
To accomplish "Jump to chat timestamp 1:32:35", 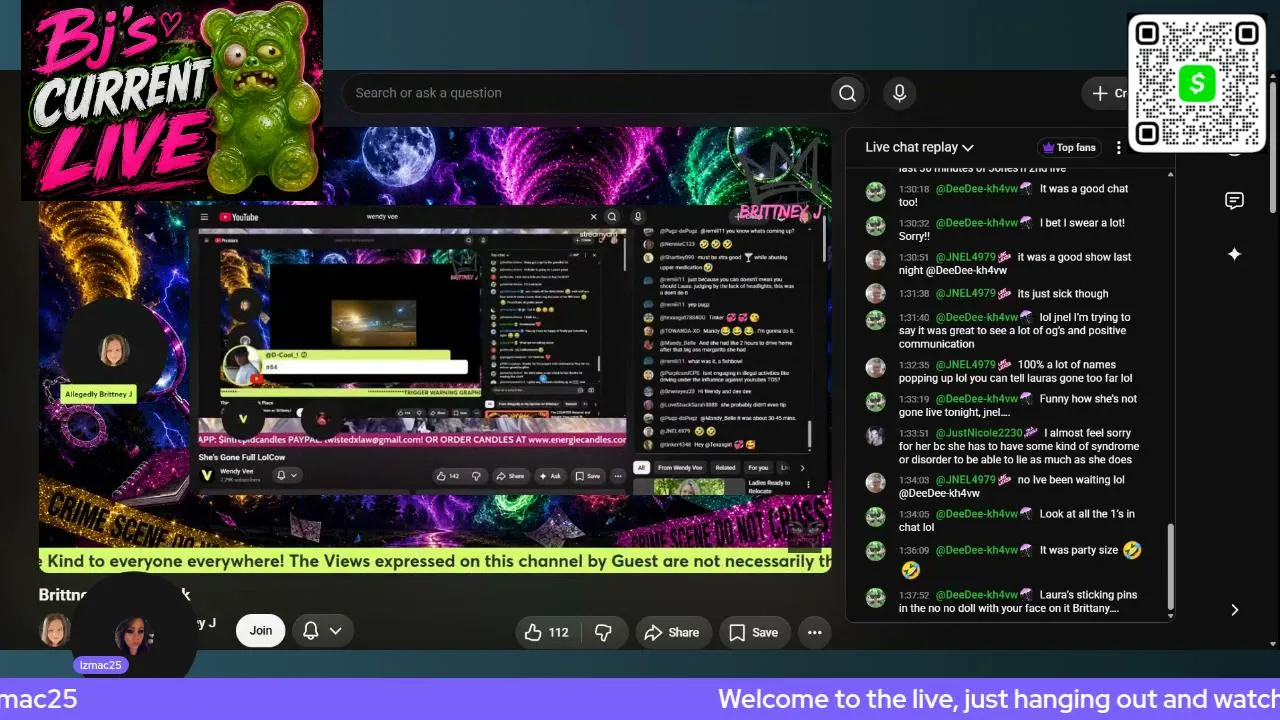I will click(x=914, y=365).
